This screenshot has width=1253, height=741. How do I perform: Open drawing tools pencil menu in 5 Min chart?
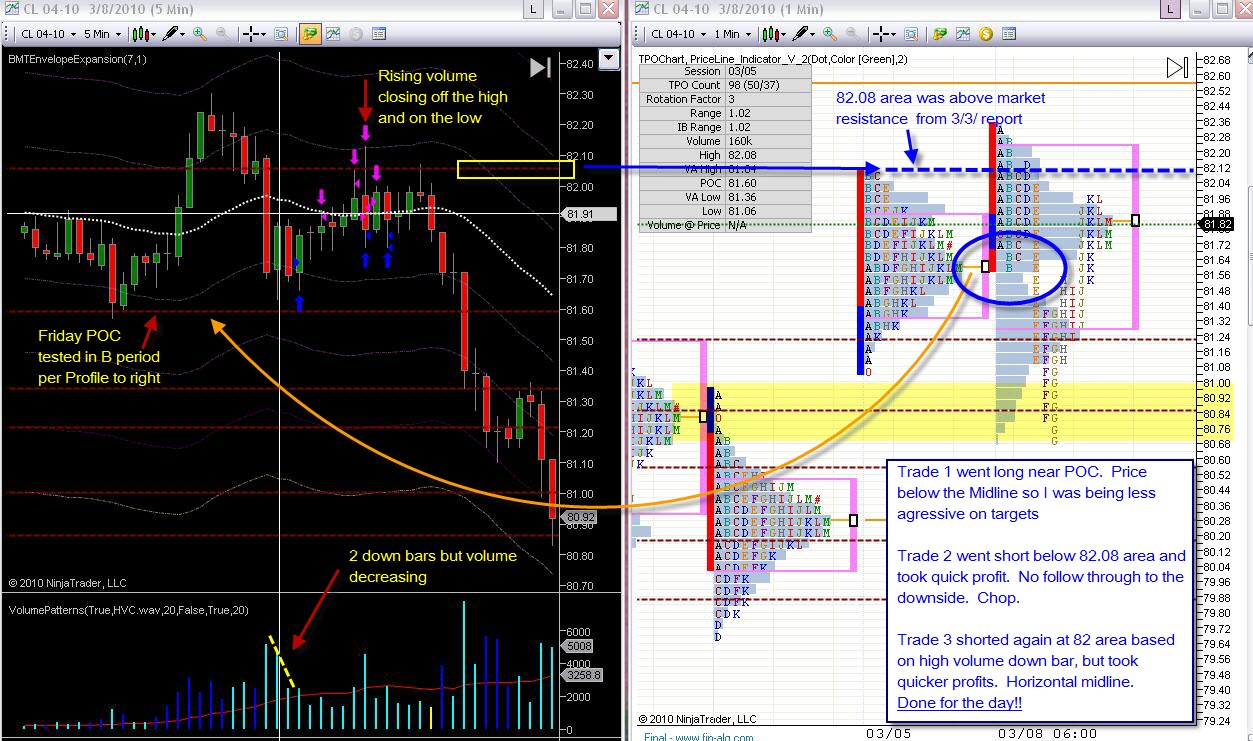[x=173, y=34]
